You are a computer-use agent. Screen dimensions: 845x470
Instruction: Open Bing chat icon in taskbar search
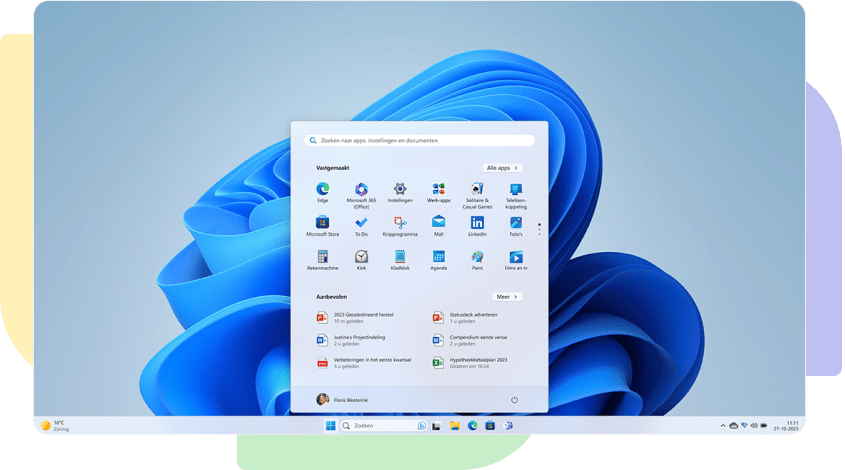click(x=421, y=426)
